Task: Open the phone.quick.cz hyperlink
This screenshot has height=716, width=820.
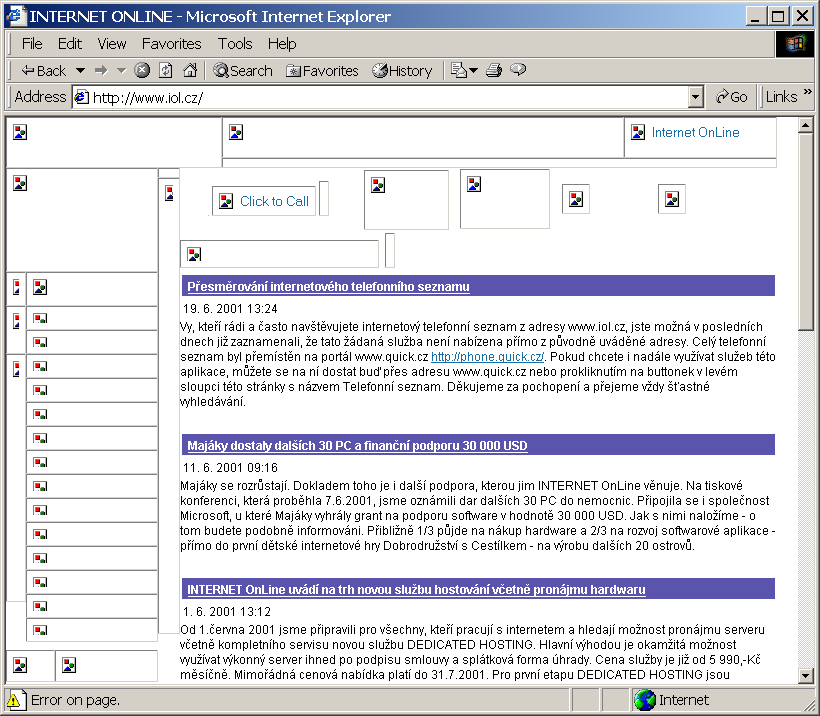Action: (487, 357)
